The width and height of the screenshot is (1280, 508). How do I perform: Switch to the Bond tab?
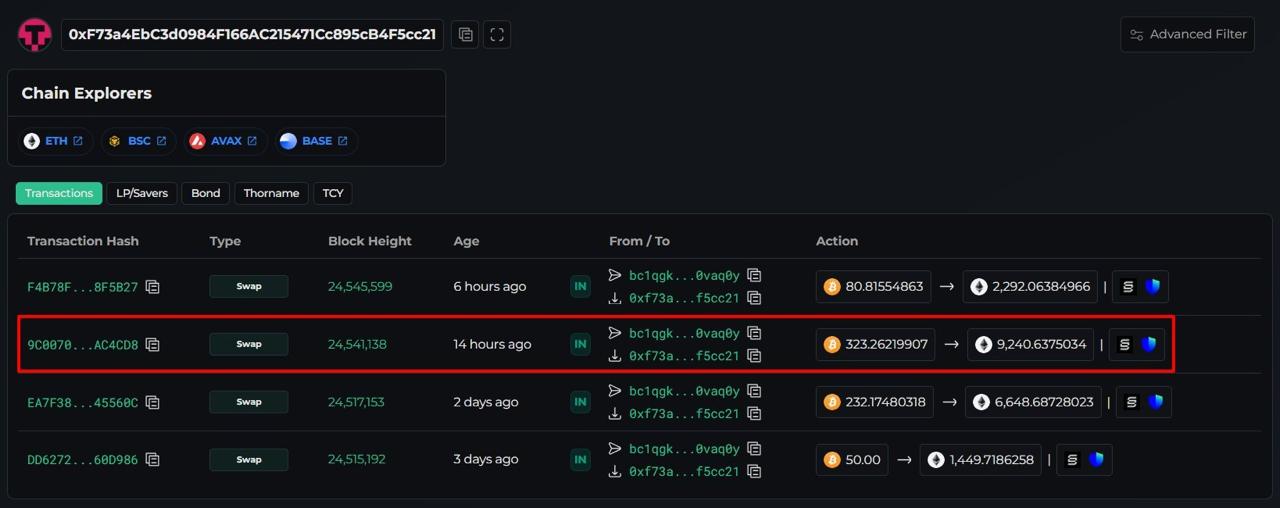click(x=205, y=193)
